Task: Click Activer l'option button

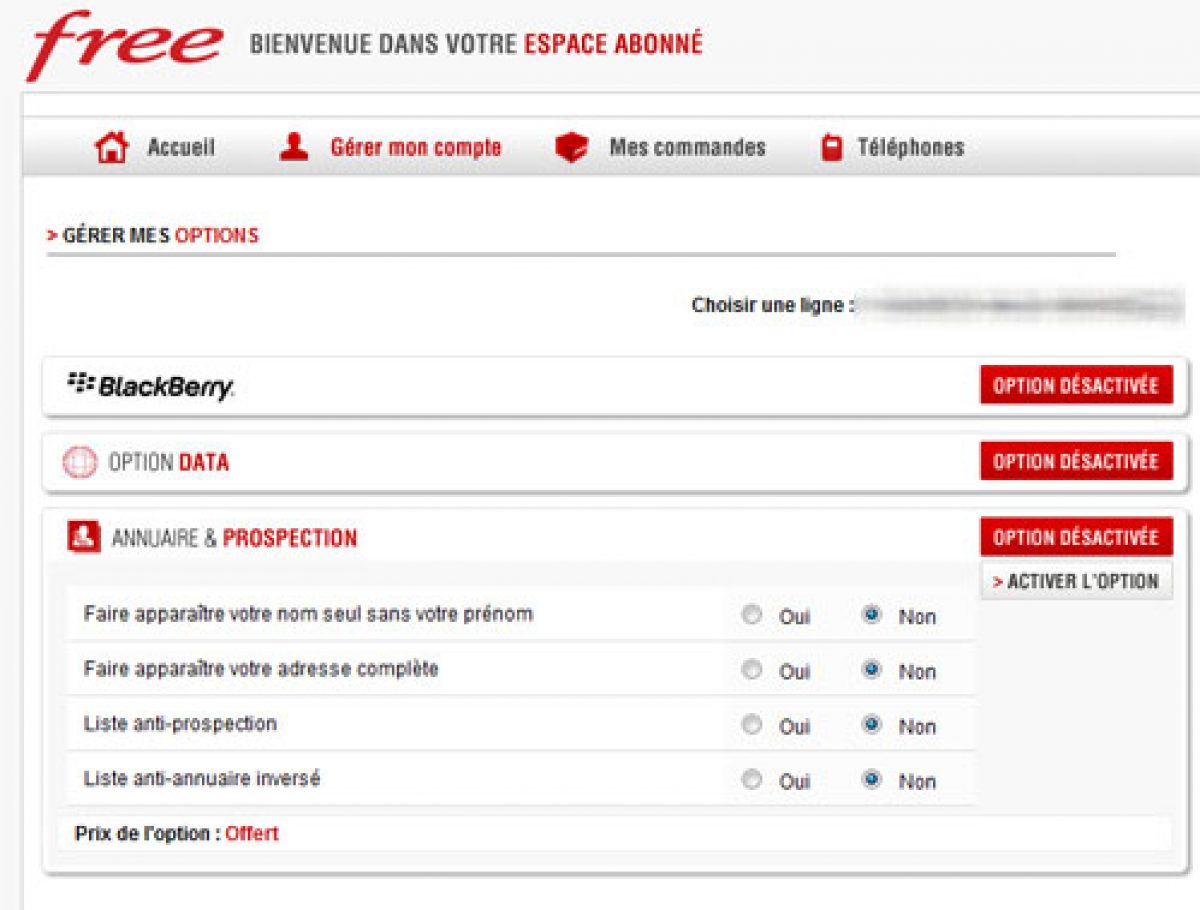Action: pyautogui.click(x=1076, y=581)
